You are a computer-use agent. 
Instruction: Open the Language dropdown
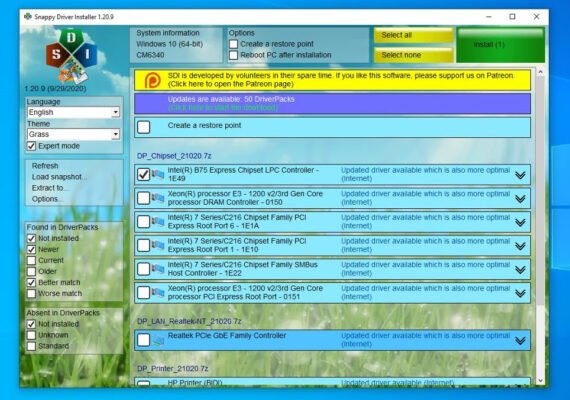[x=73, y=112]
